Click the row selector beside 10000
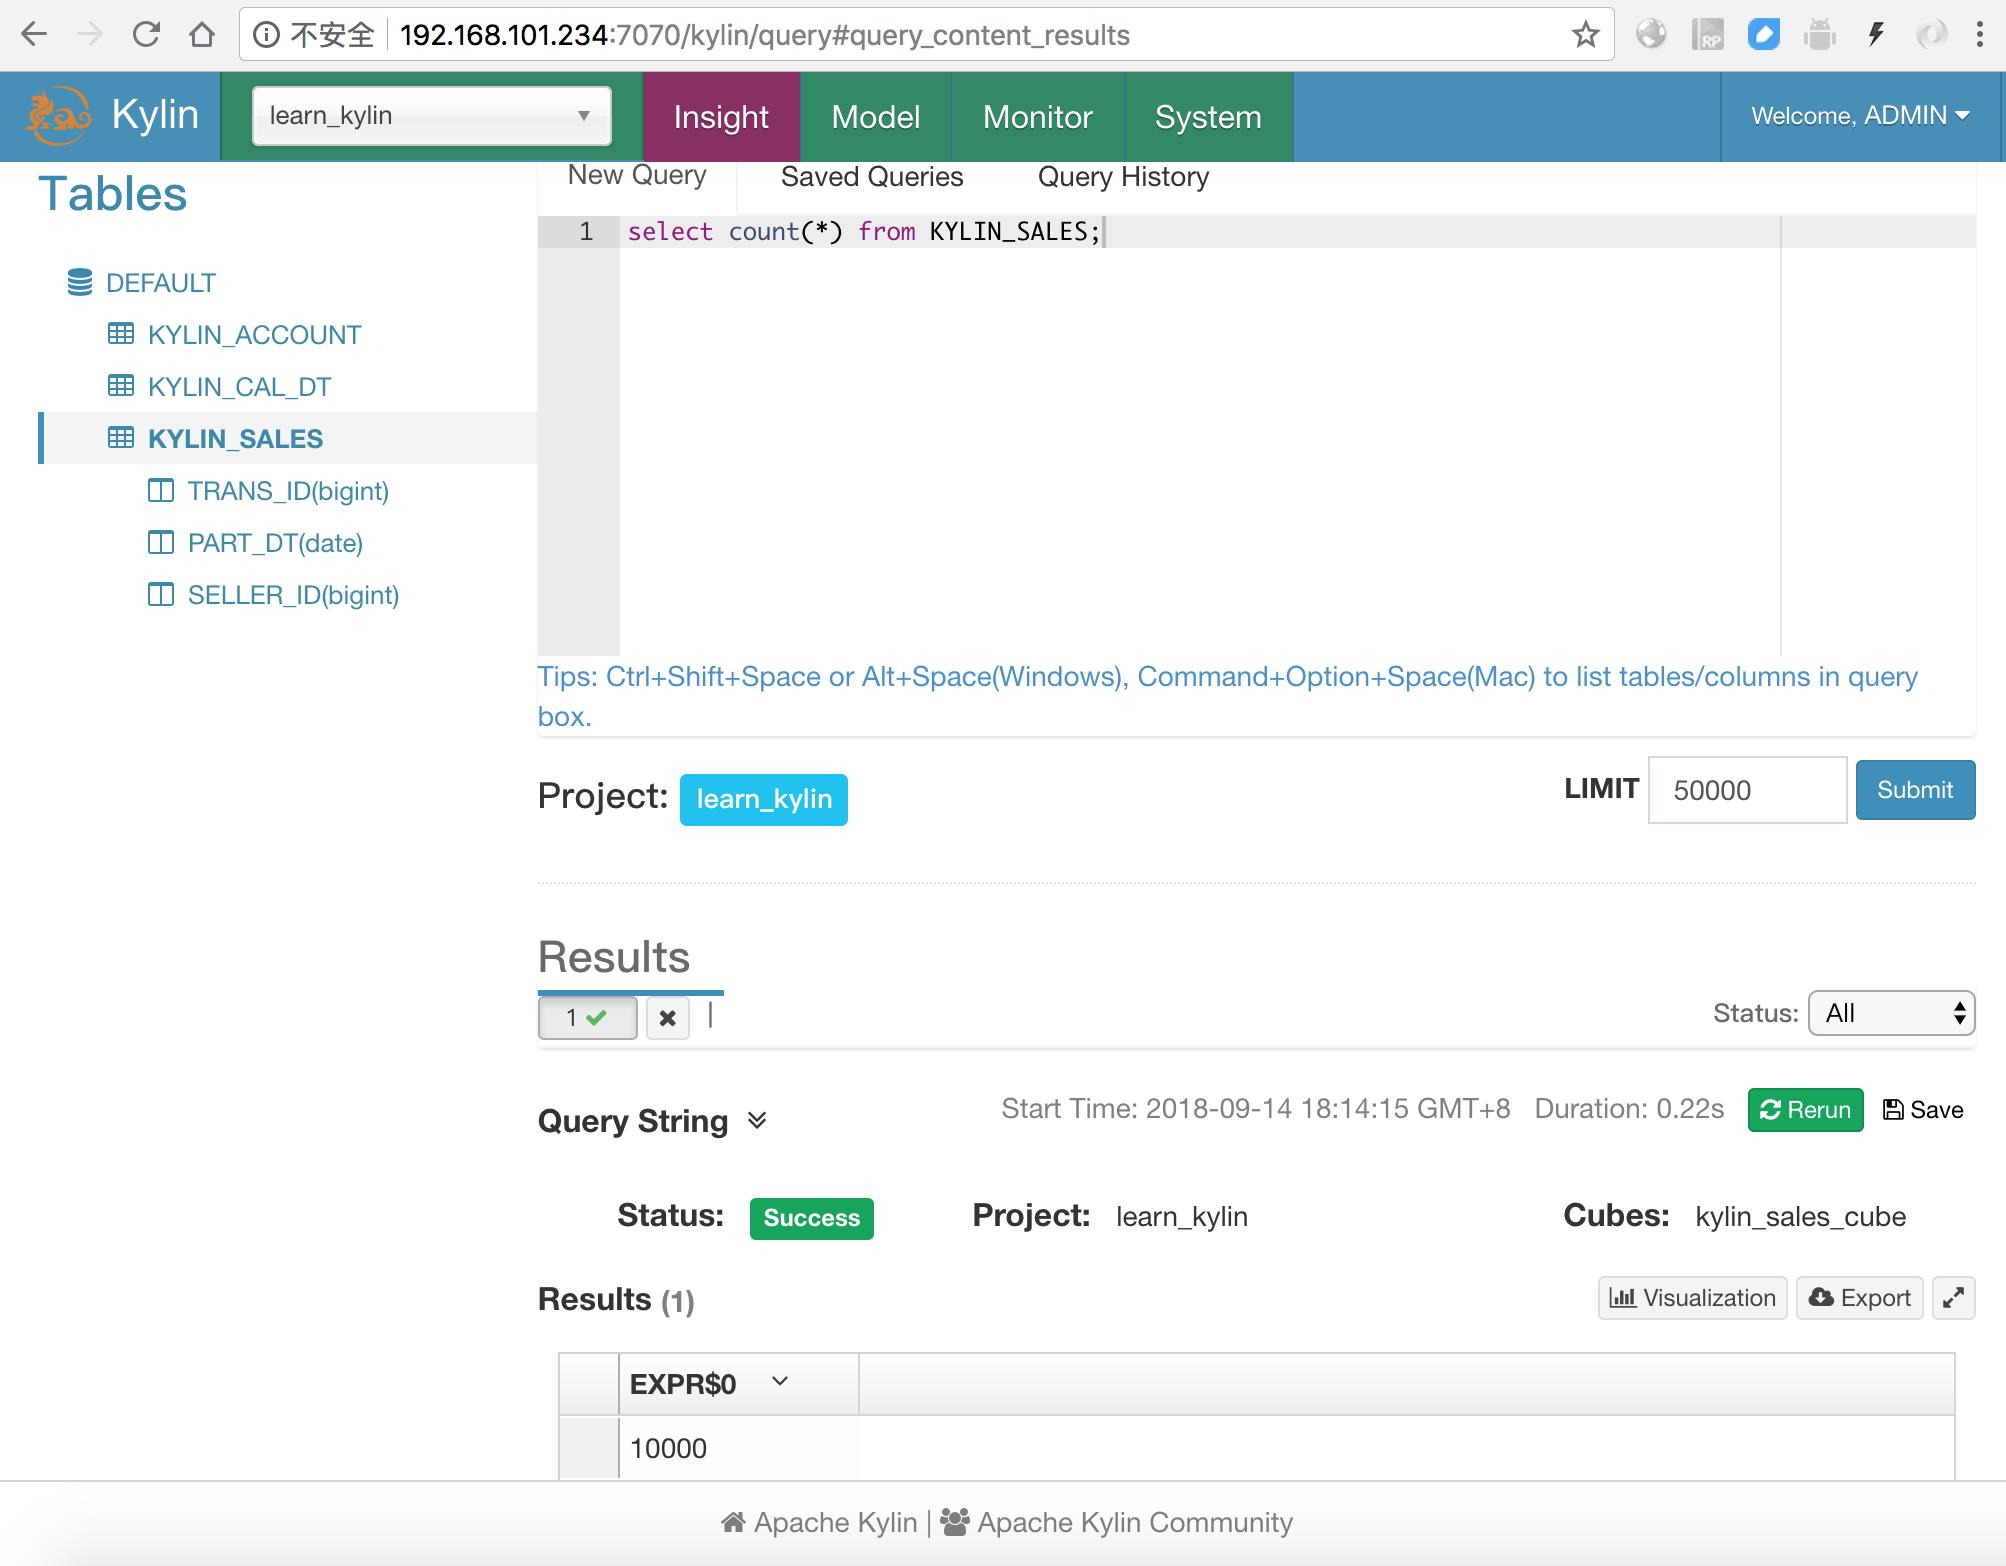This screenshot has height=1566, width=2006. click(589, 1448)
